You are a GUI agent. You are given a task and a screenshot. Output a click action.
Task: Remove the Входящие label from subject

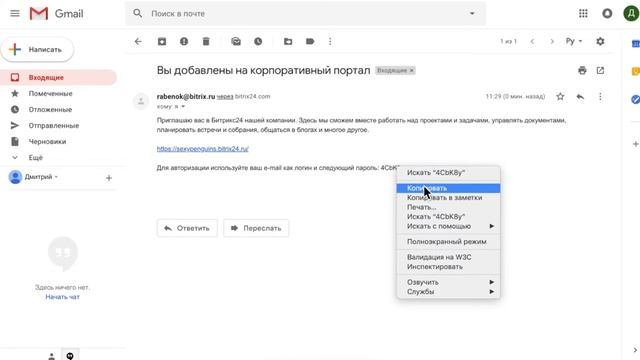tap(412, 71)
